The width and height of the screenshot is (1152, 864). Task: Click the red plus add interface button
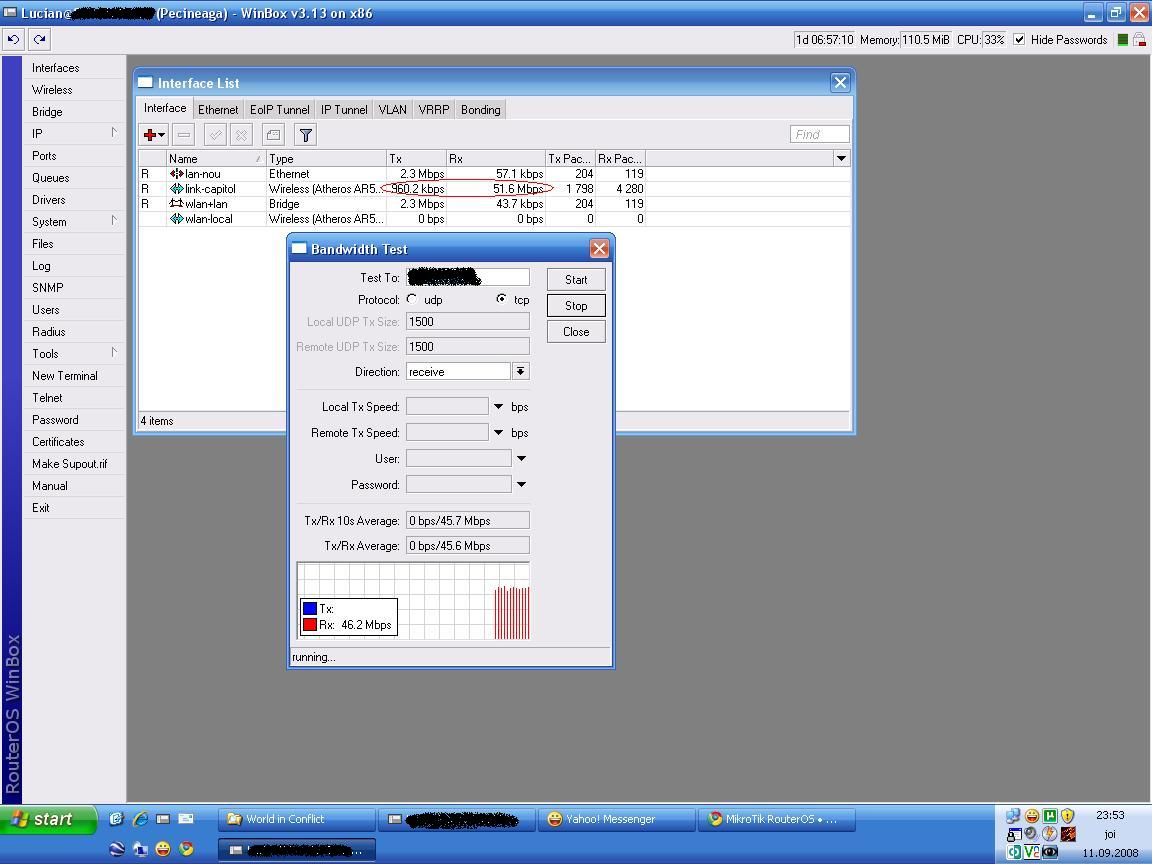pos(150,135)
